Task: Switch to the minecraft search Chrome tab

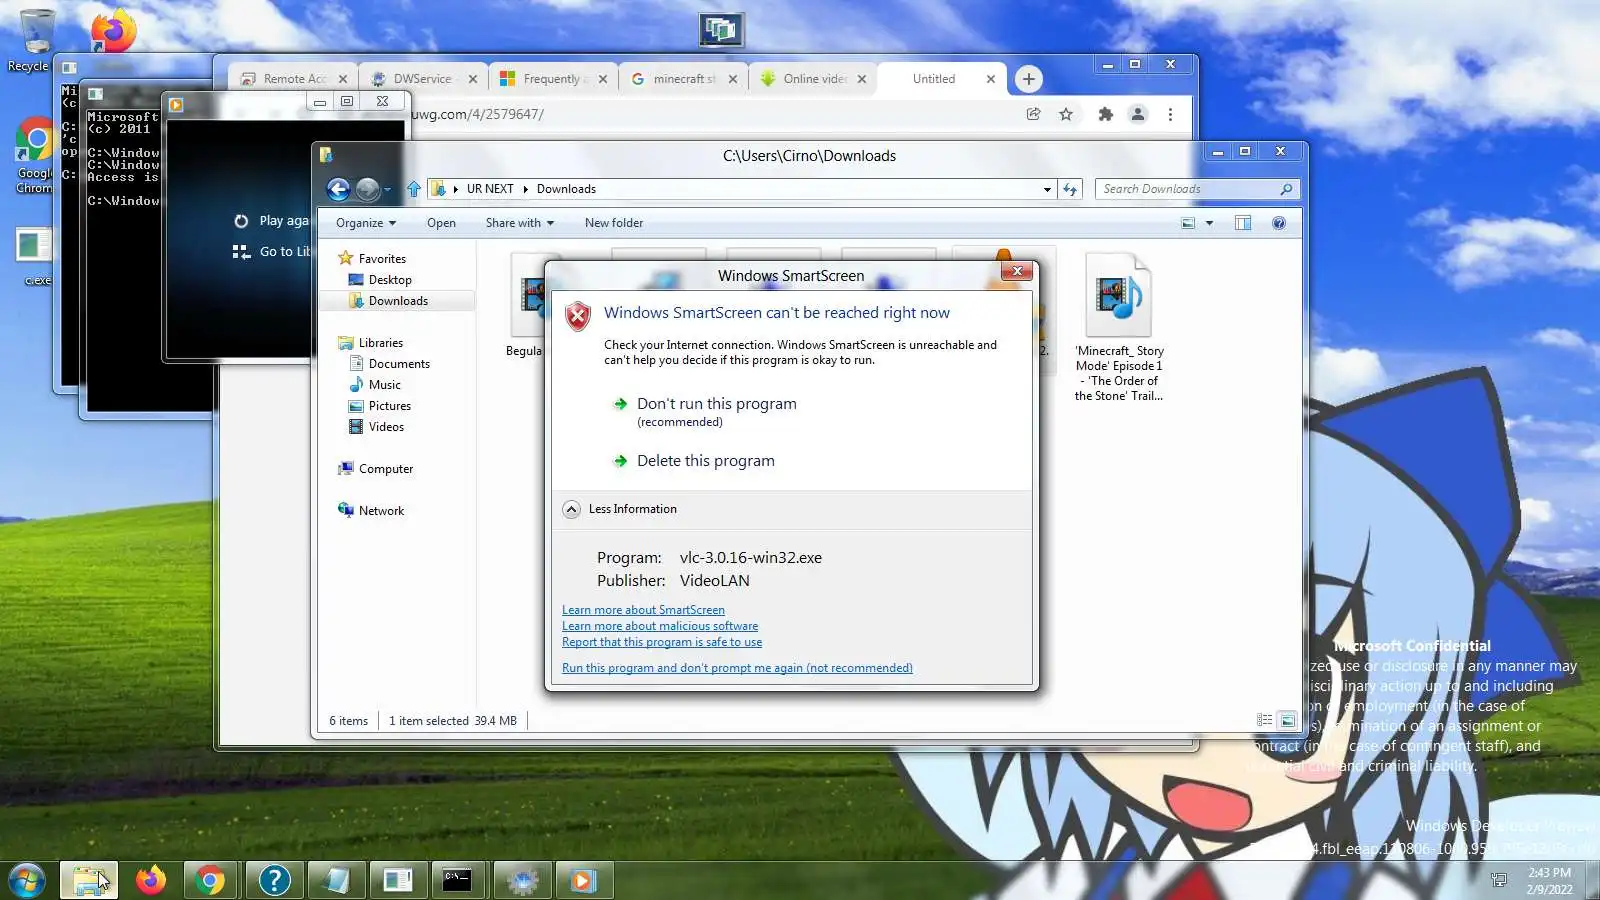Action: click(683, 79)
